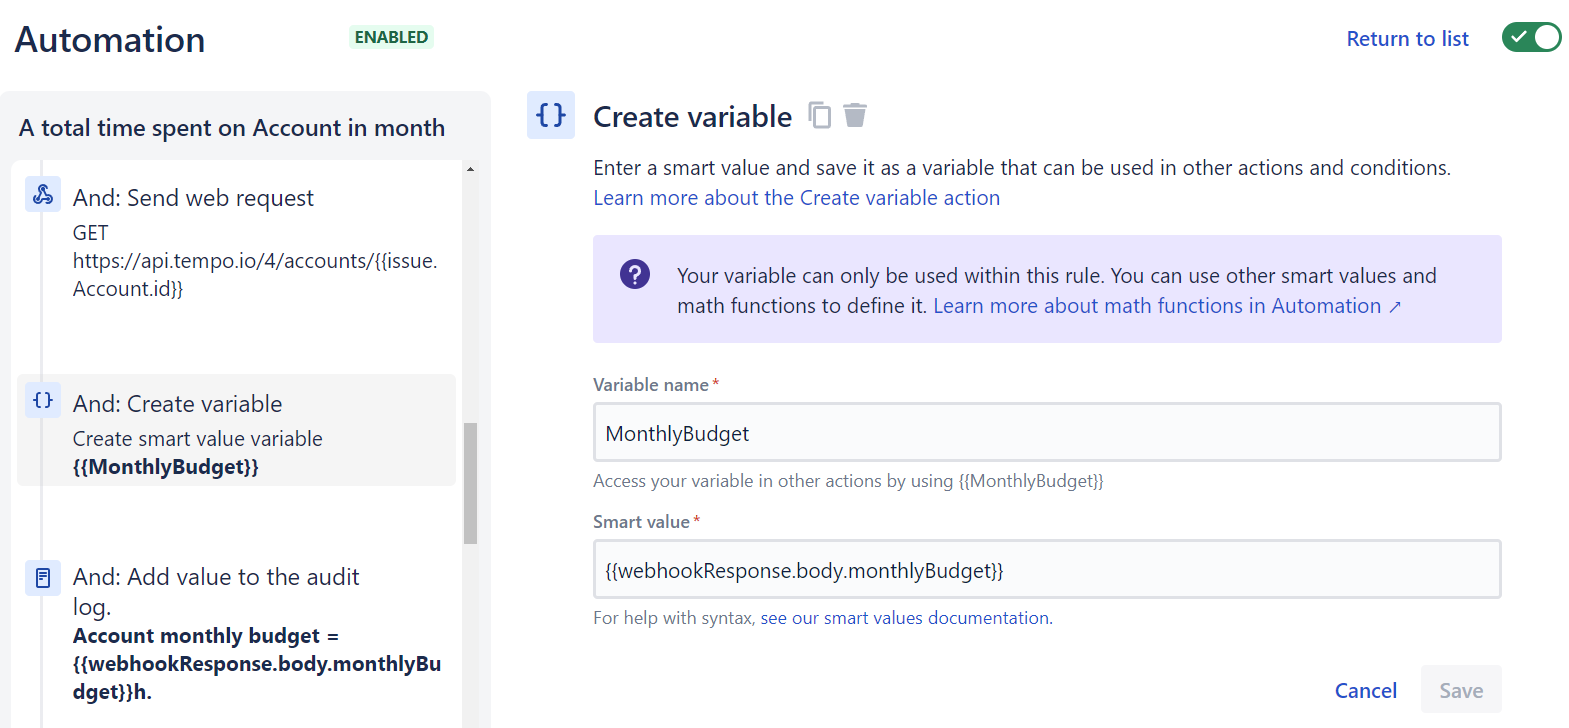Open the smart values documentation link
This screenshot has width=1569, height=728.
click(x=905, y=618)
